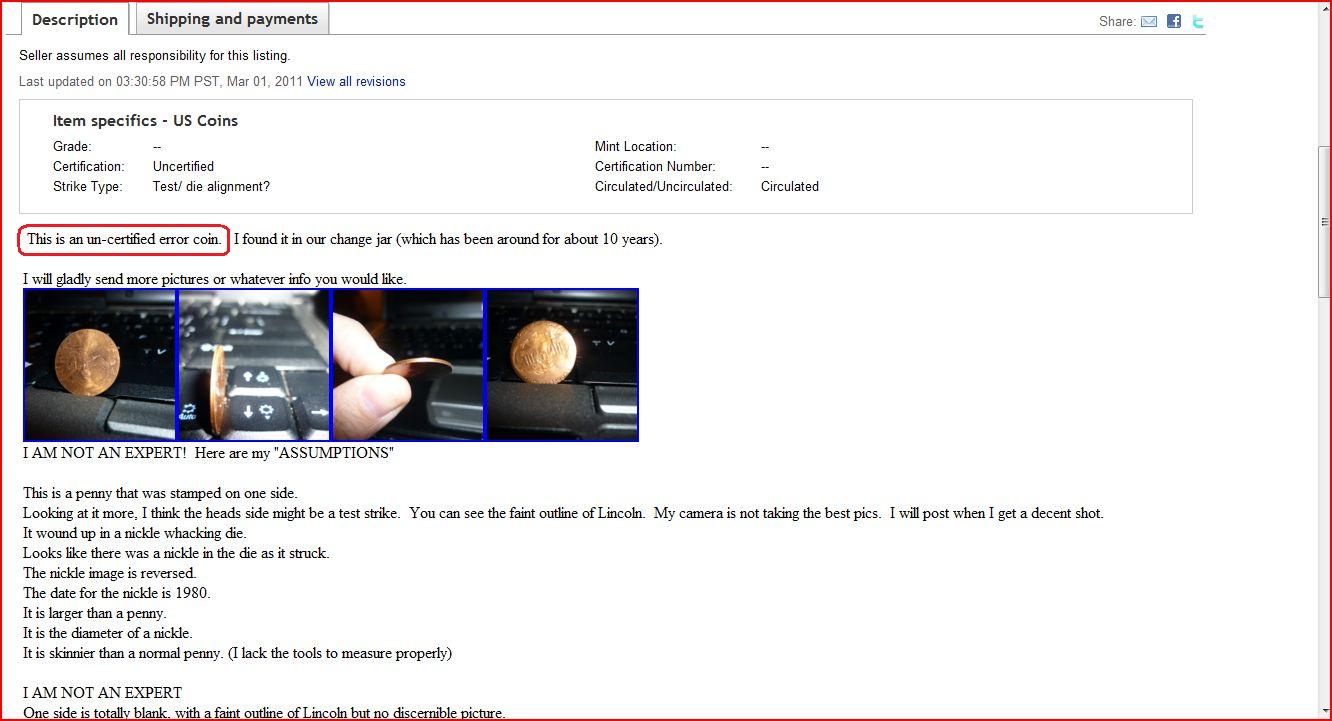Image resolution: width=1332 pixels, height=721 pixels.
Task: Click the highlighted un-certified error coin sentence
Action: point(124,239)
